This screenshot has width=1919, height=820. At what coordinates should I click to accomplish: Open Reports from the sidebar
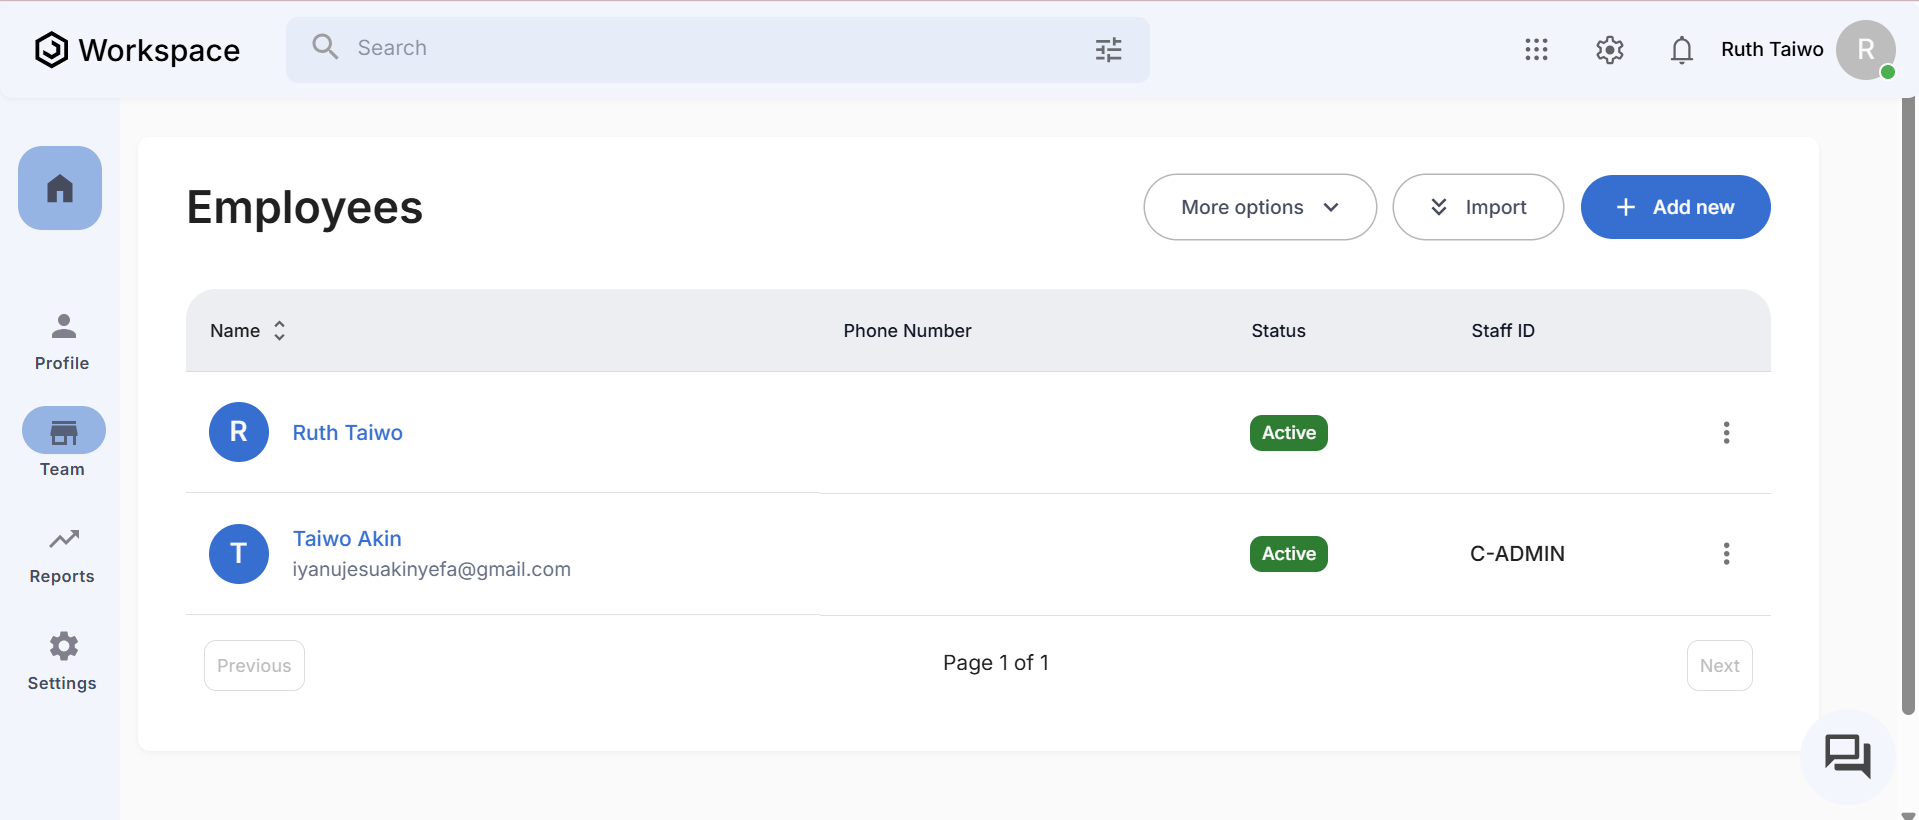62,555
